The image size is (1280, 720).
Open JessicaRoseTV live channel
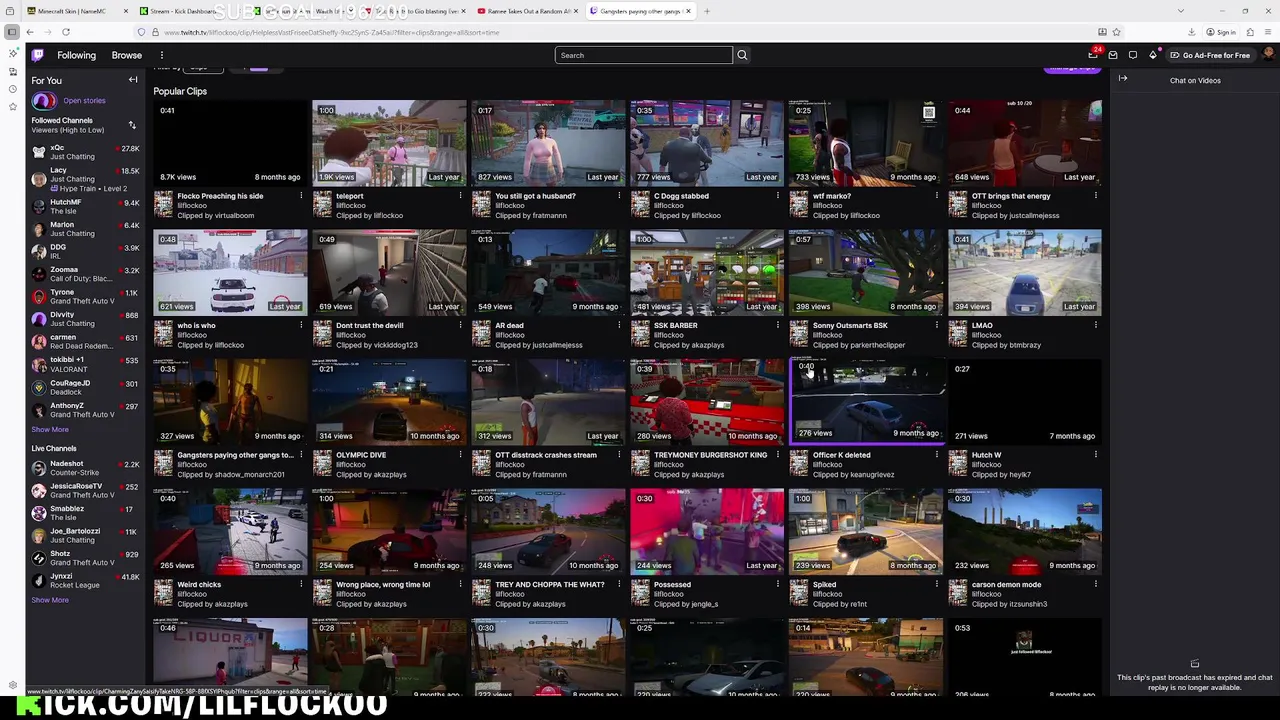85,490
